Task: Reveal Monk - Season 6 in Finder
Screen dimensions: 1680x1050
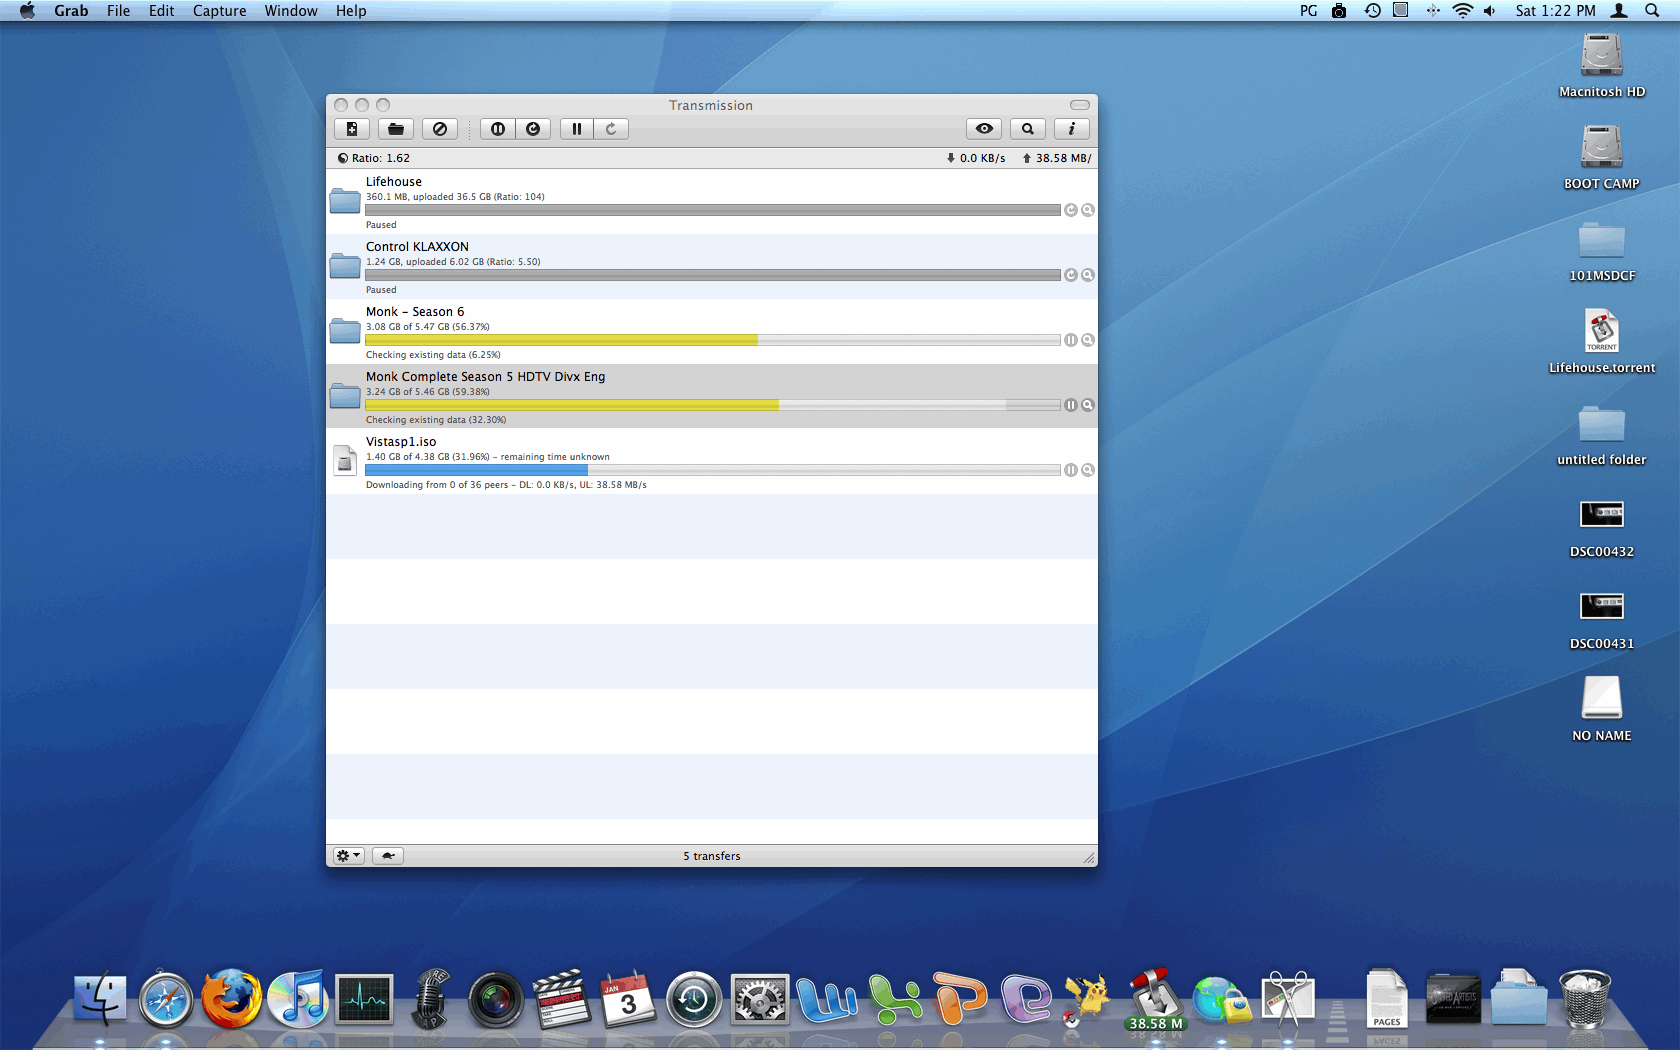Action: [x=1088, y=340]
